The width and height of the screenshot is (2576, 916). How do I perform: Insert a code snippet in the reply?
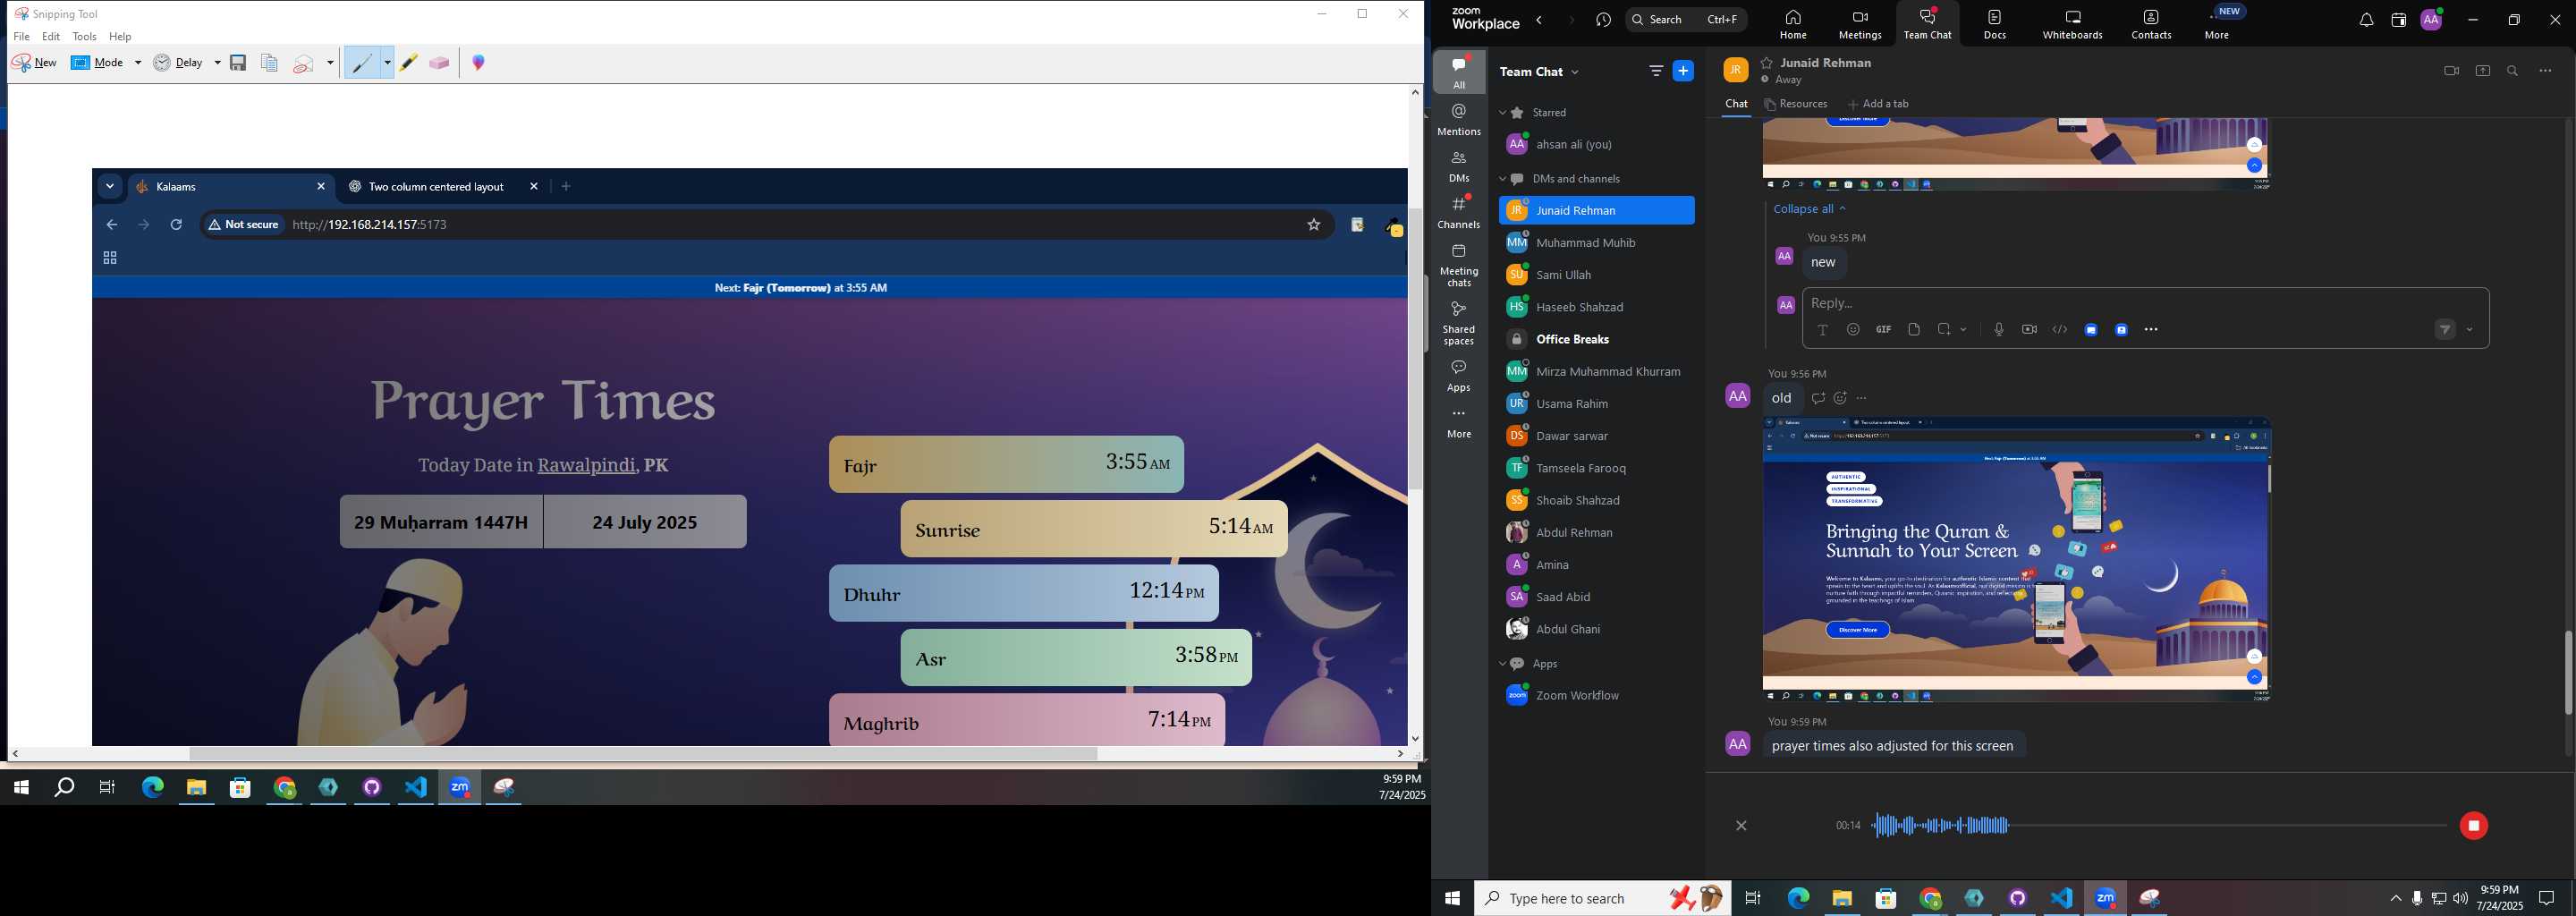point(2060,330)
